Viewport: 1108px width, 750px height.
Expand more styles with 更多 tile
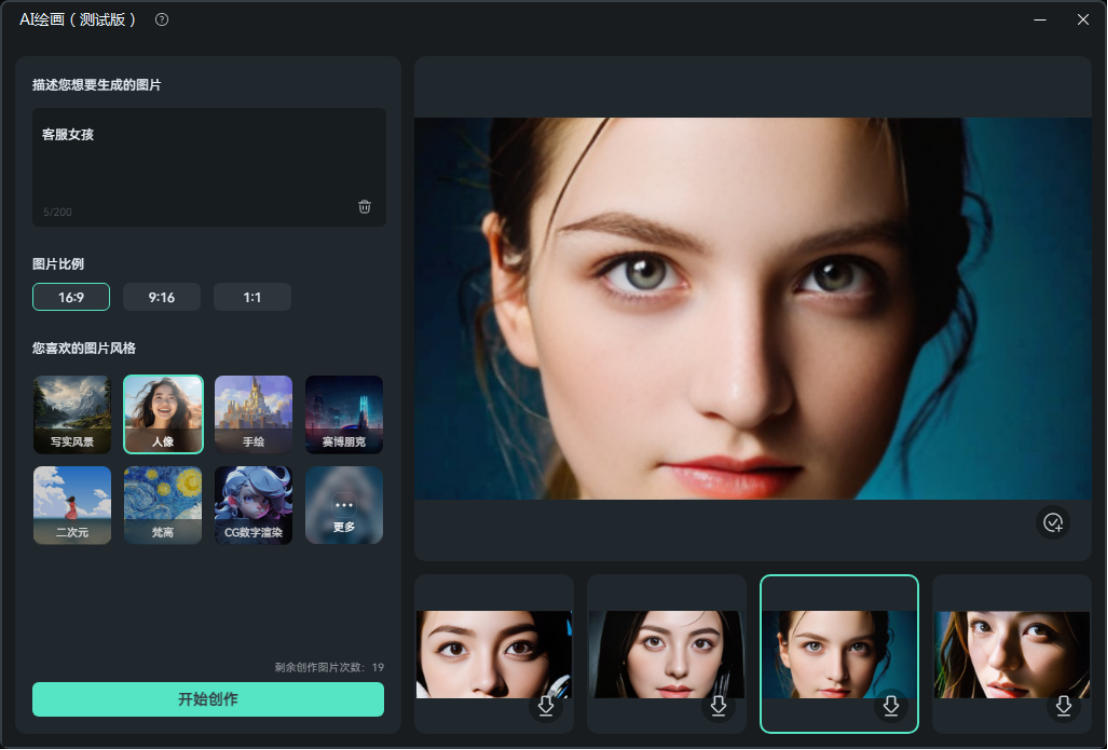pos(344,505)
